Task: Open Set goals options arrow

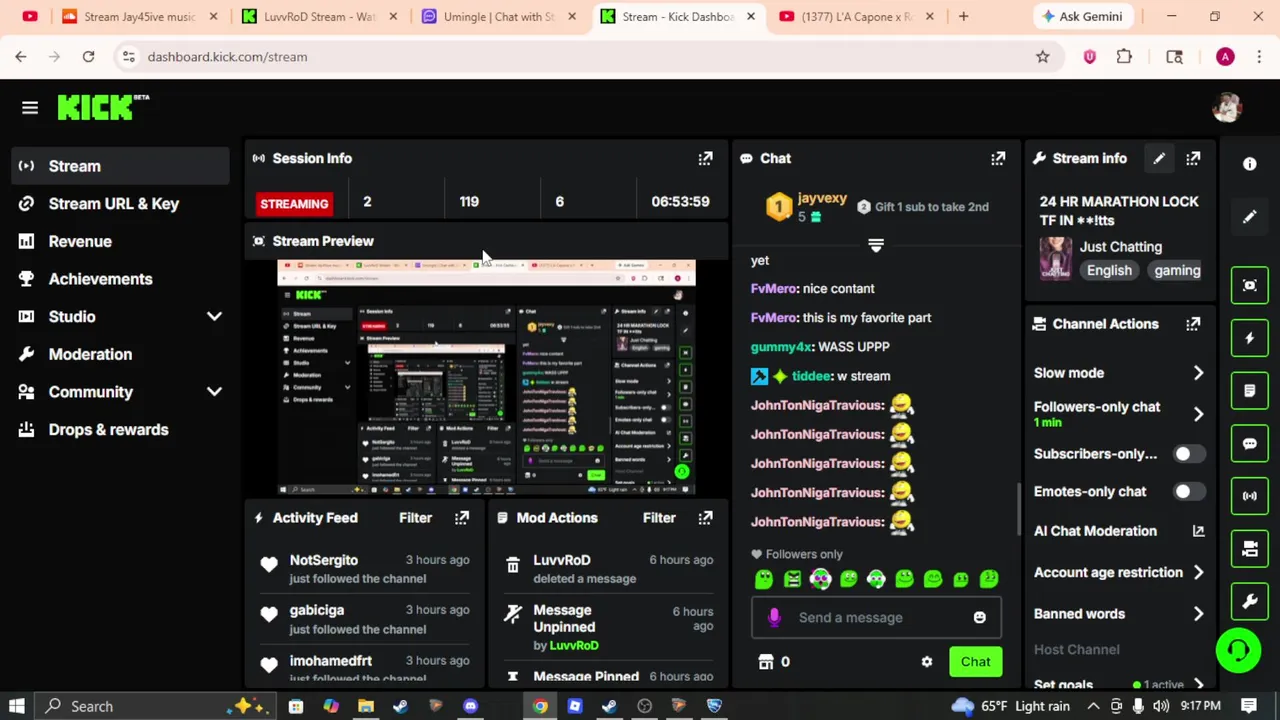Action: 1198,684
